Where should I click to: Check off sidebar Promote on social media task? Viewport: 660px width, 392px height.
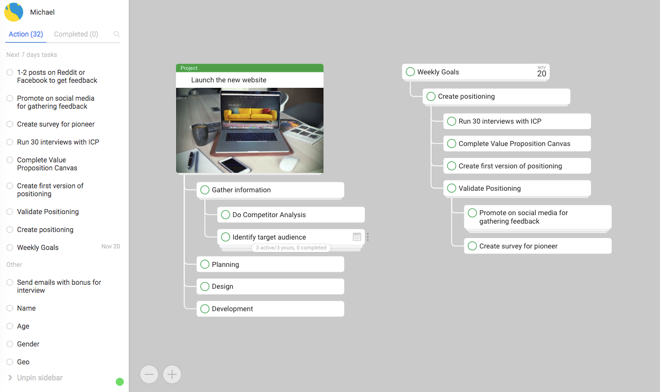(9, 98)
